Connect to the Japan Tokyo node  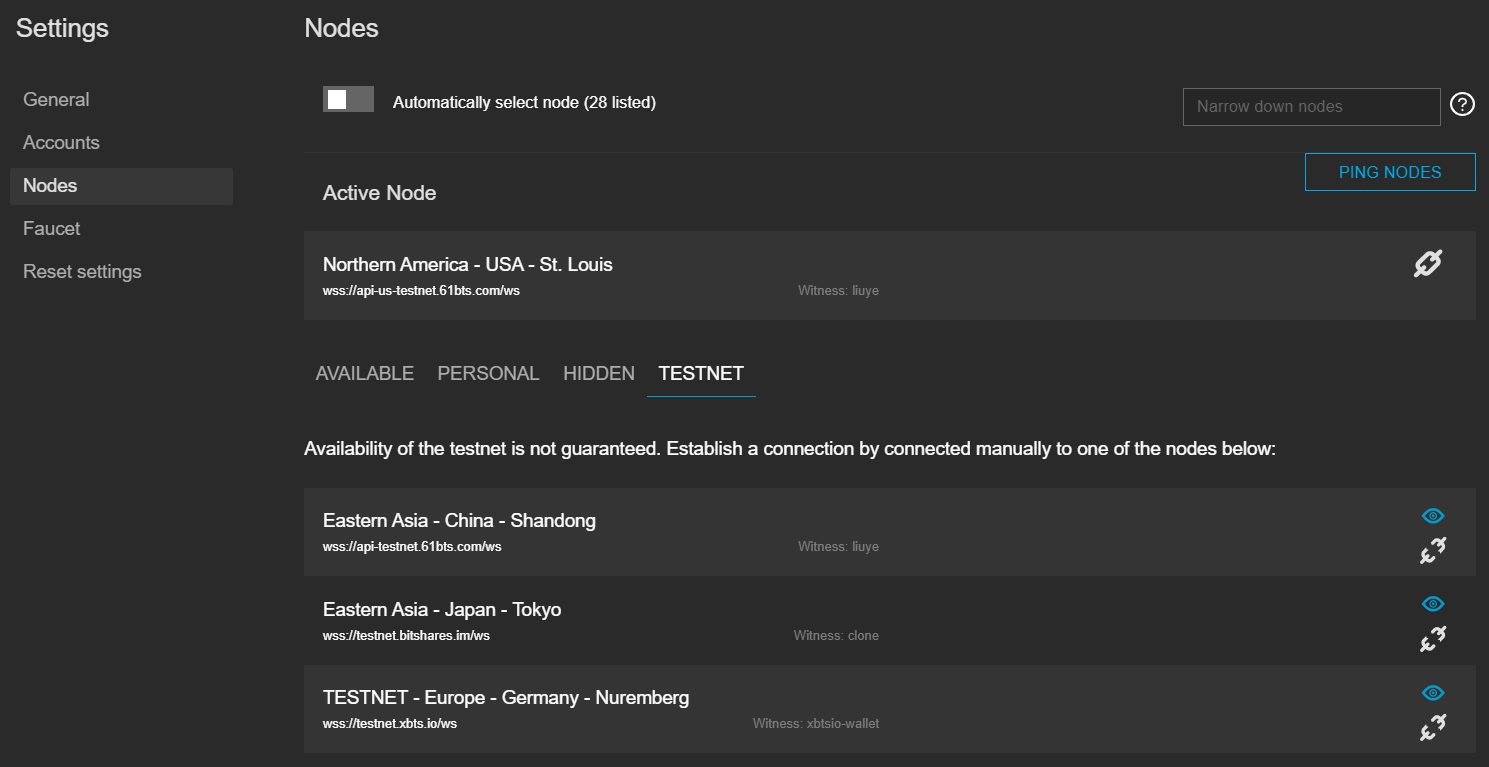(1433, 638)
